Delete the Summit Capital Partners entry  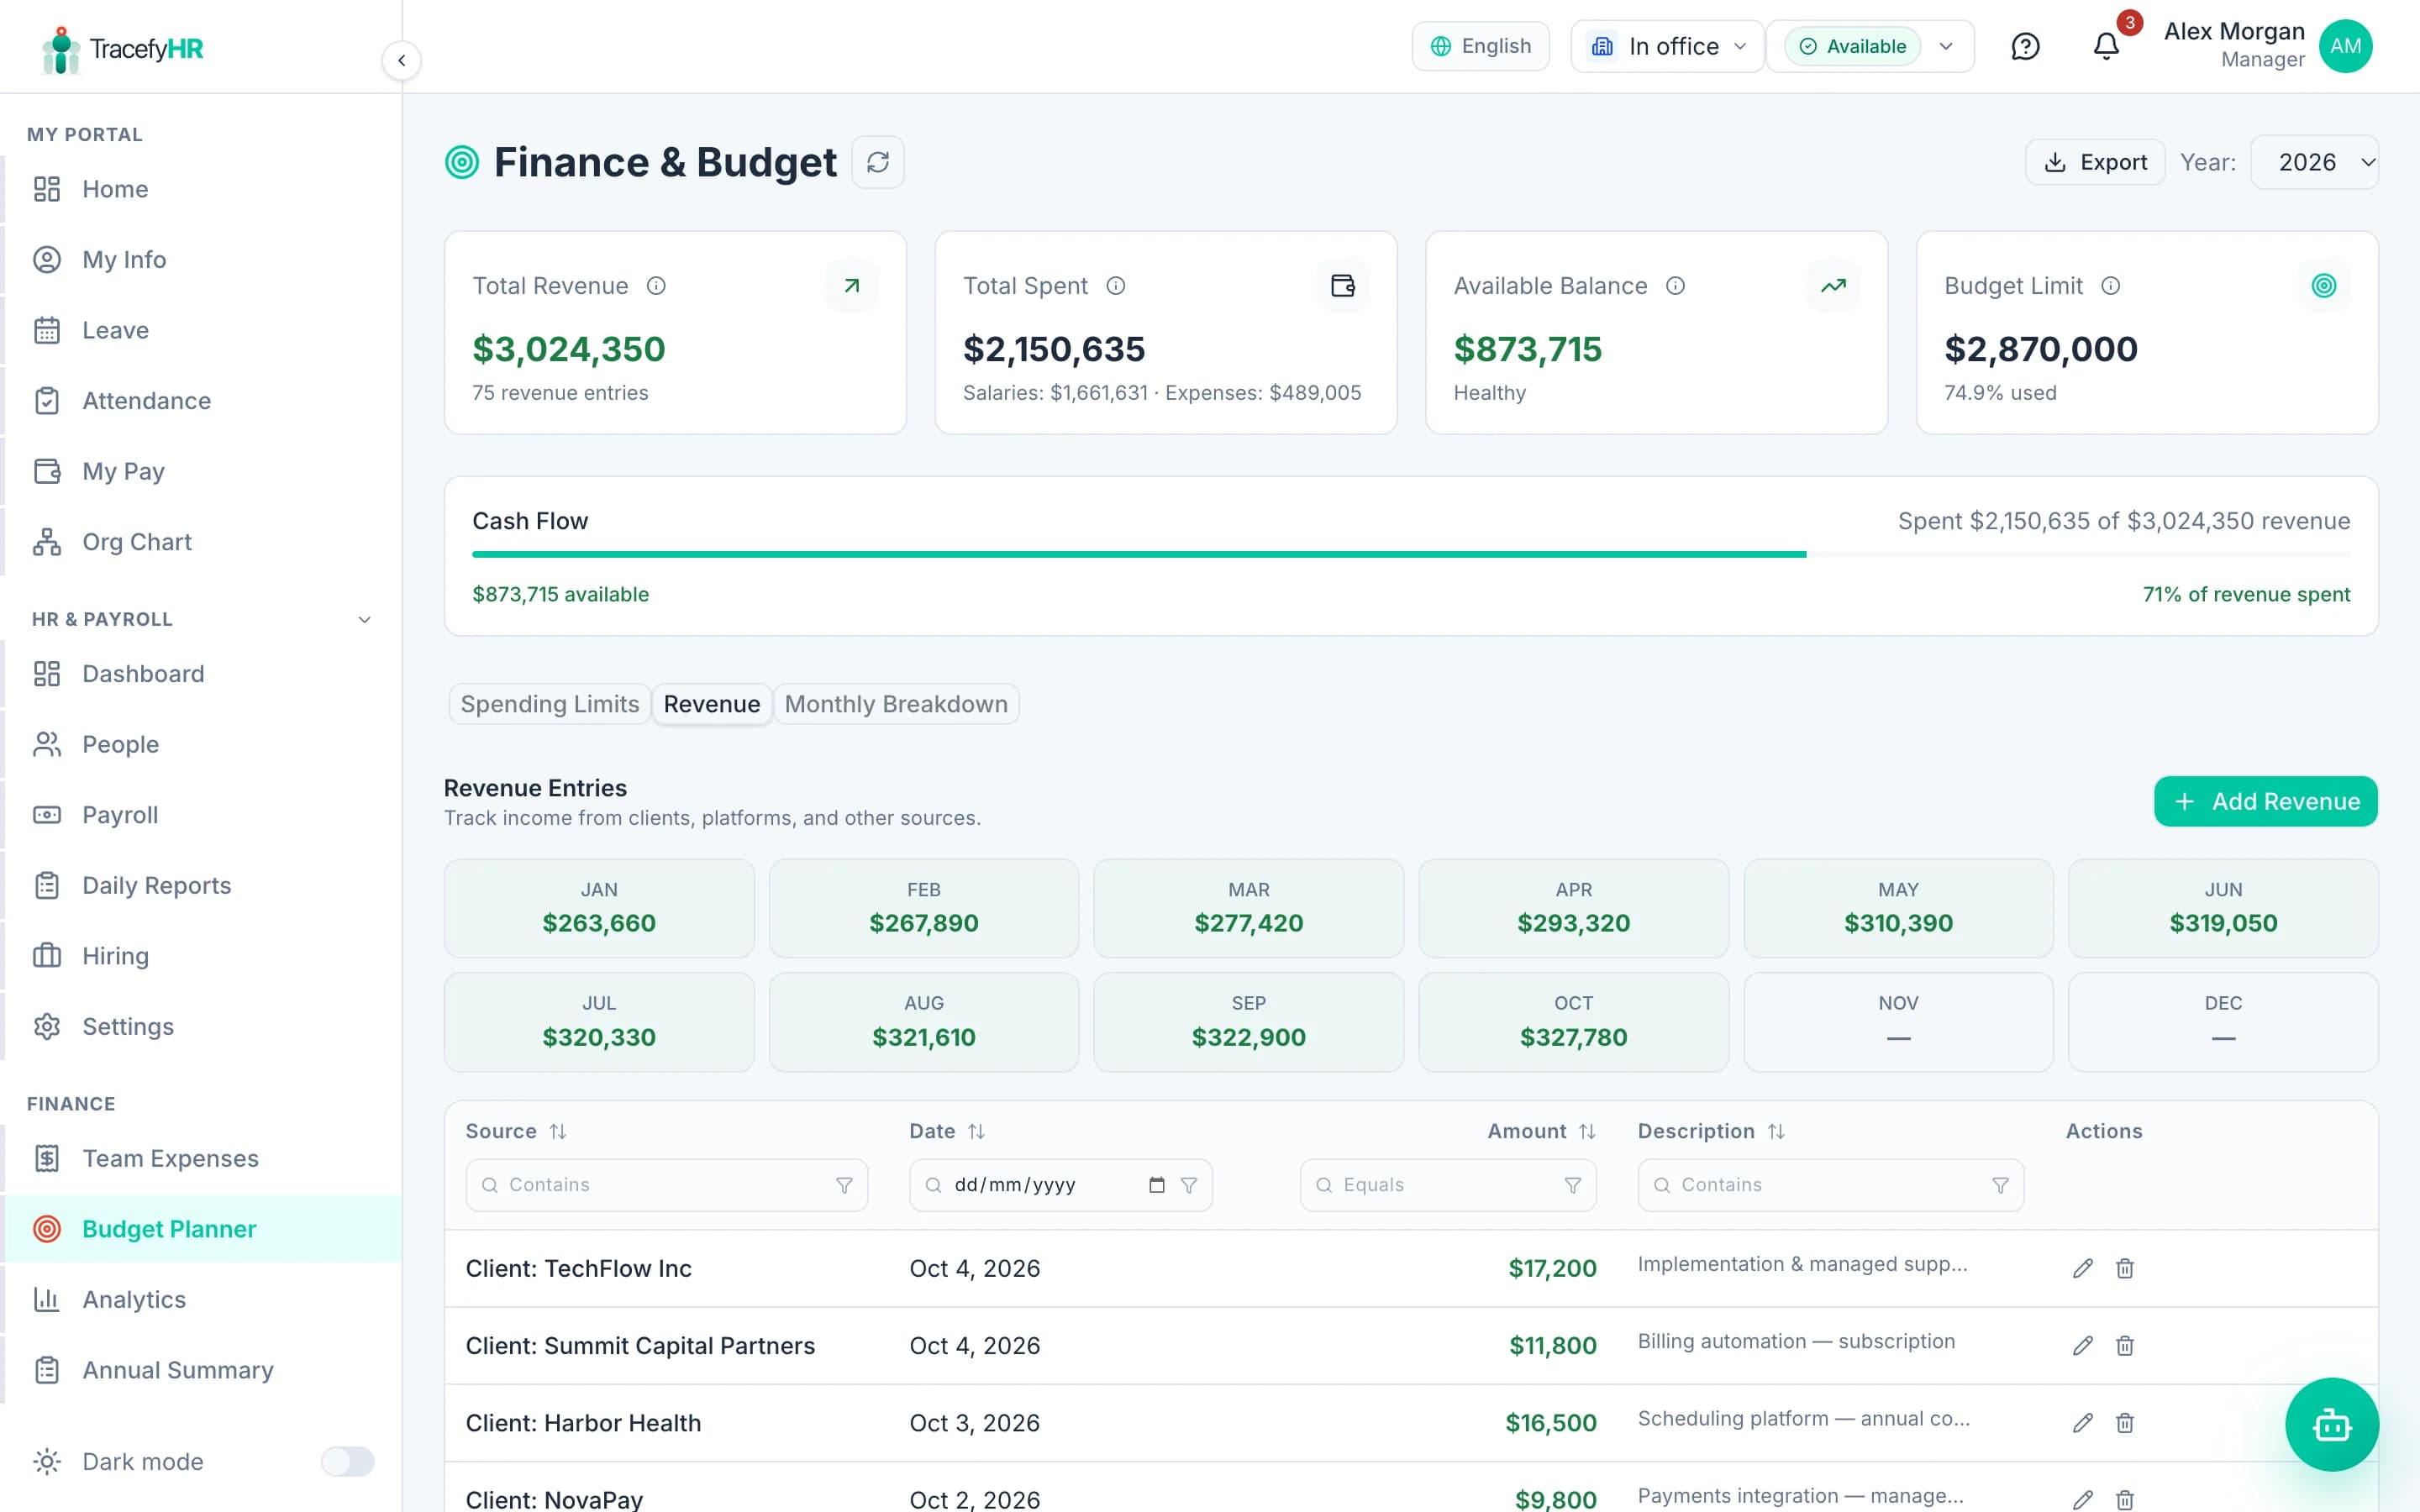pyautogui.click(x=2124, y=1345)
